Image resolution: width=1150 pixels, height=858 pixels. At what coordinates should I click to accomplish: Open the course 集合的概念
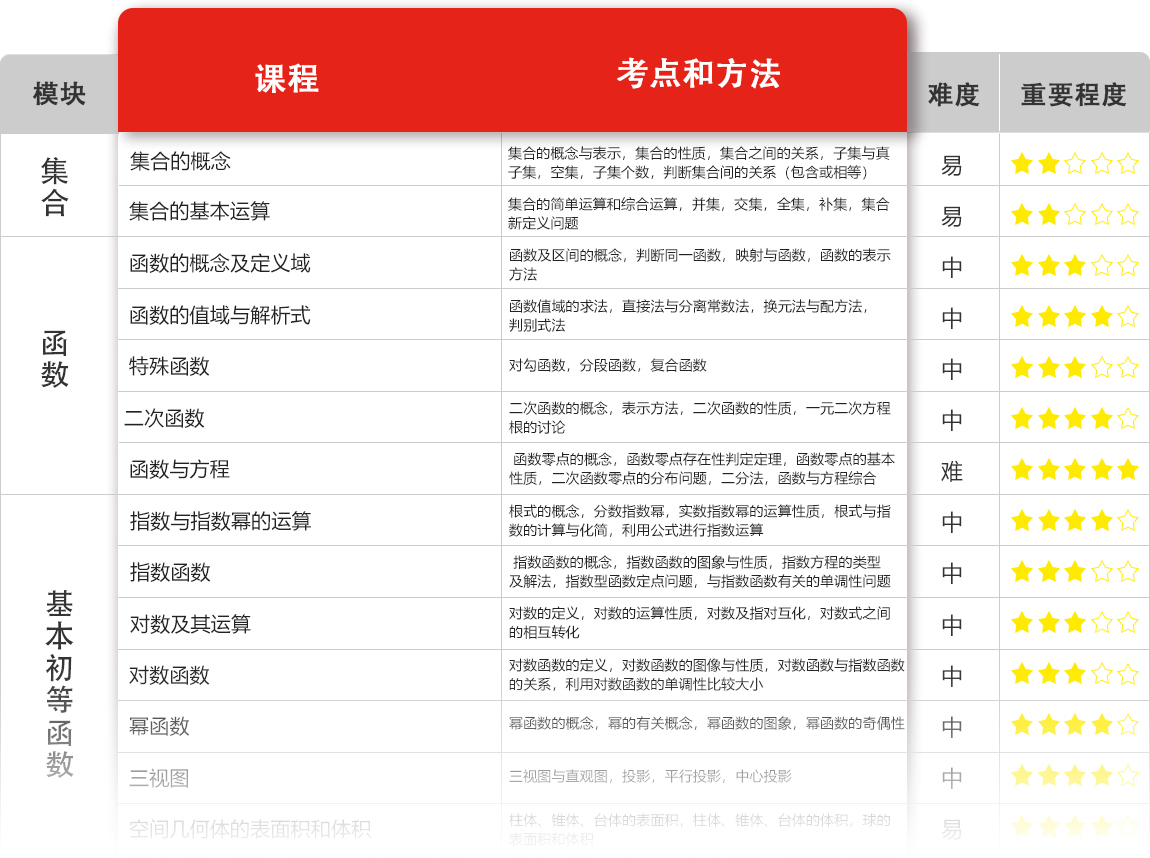click(180, 161)
